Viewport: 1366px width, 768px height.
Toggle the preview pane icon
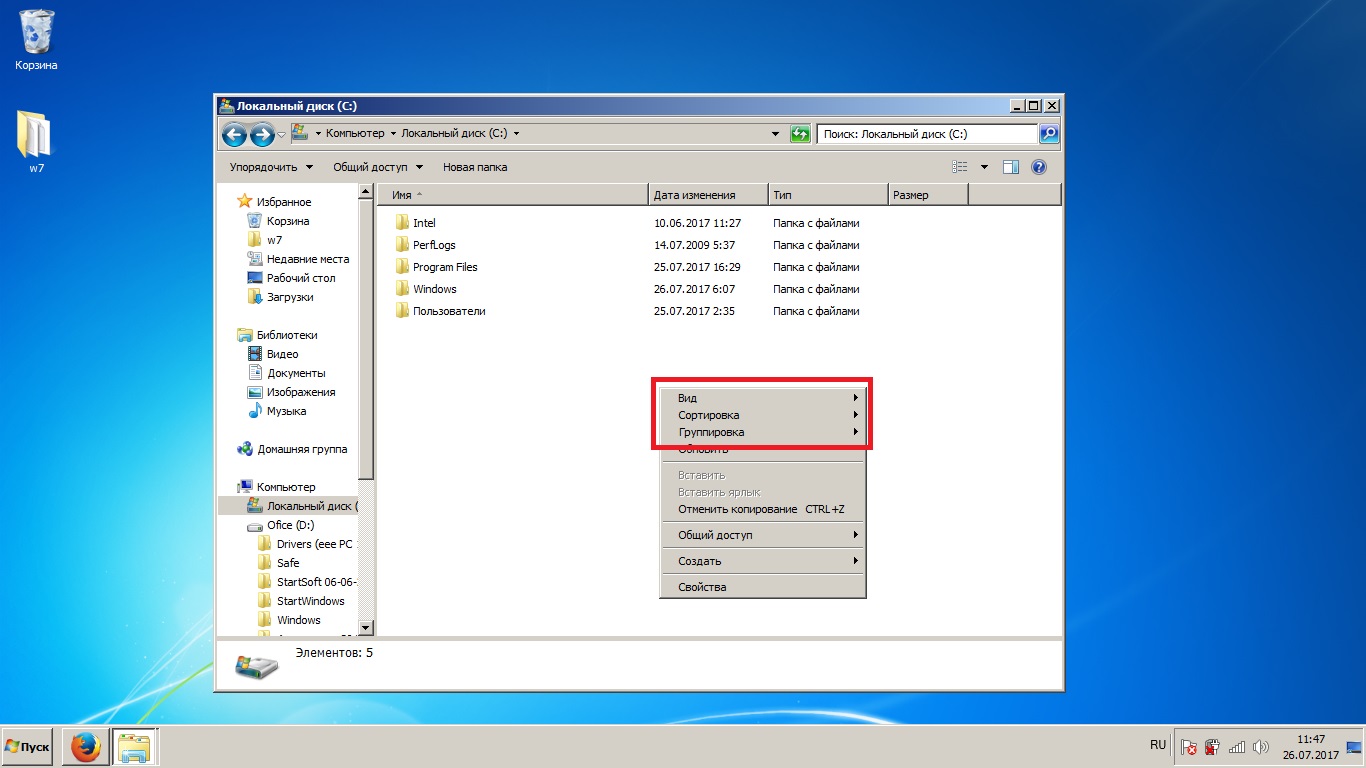coord(1011,167)
